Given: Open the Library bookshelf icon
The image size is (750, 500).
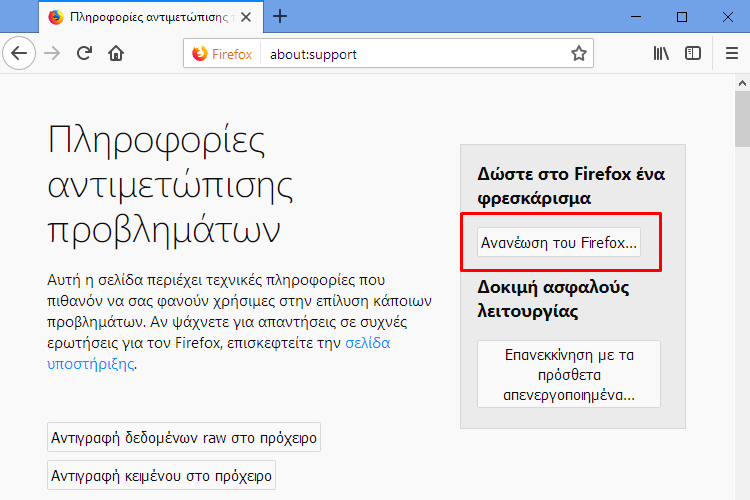Looking at the screenshot, I should (661, 53).
